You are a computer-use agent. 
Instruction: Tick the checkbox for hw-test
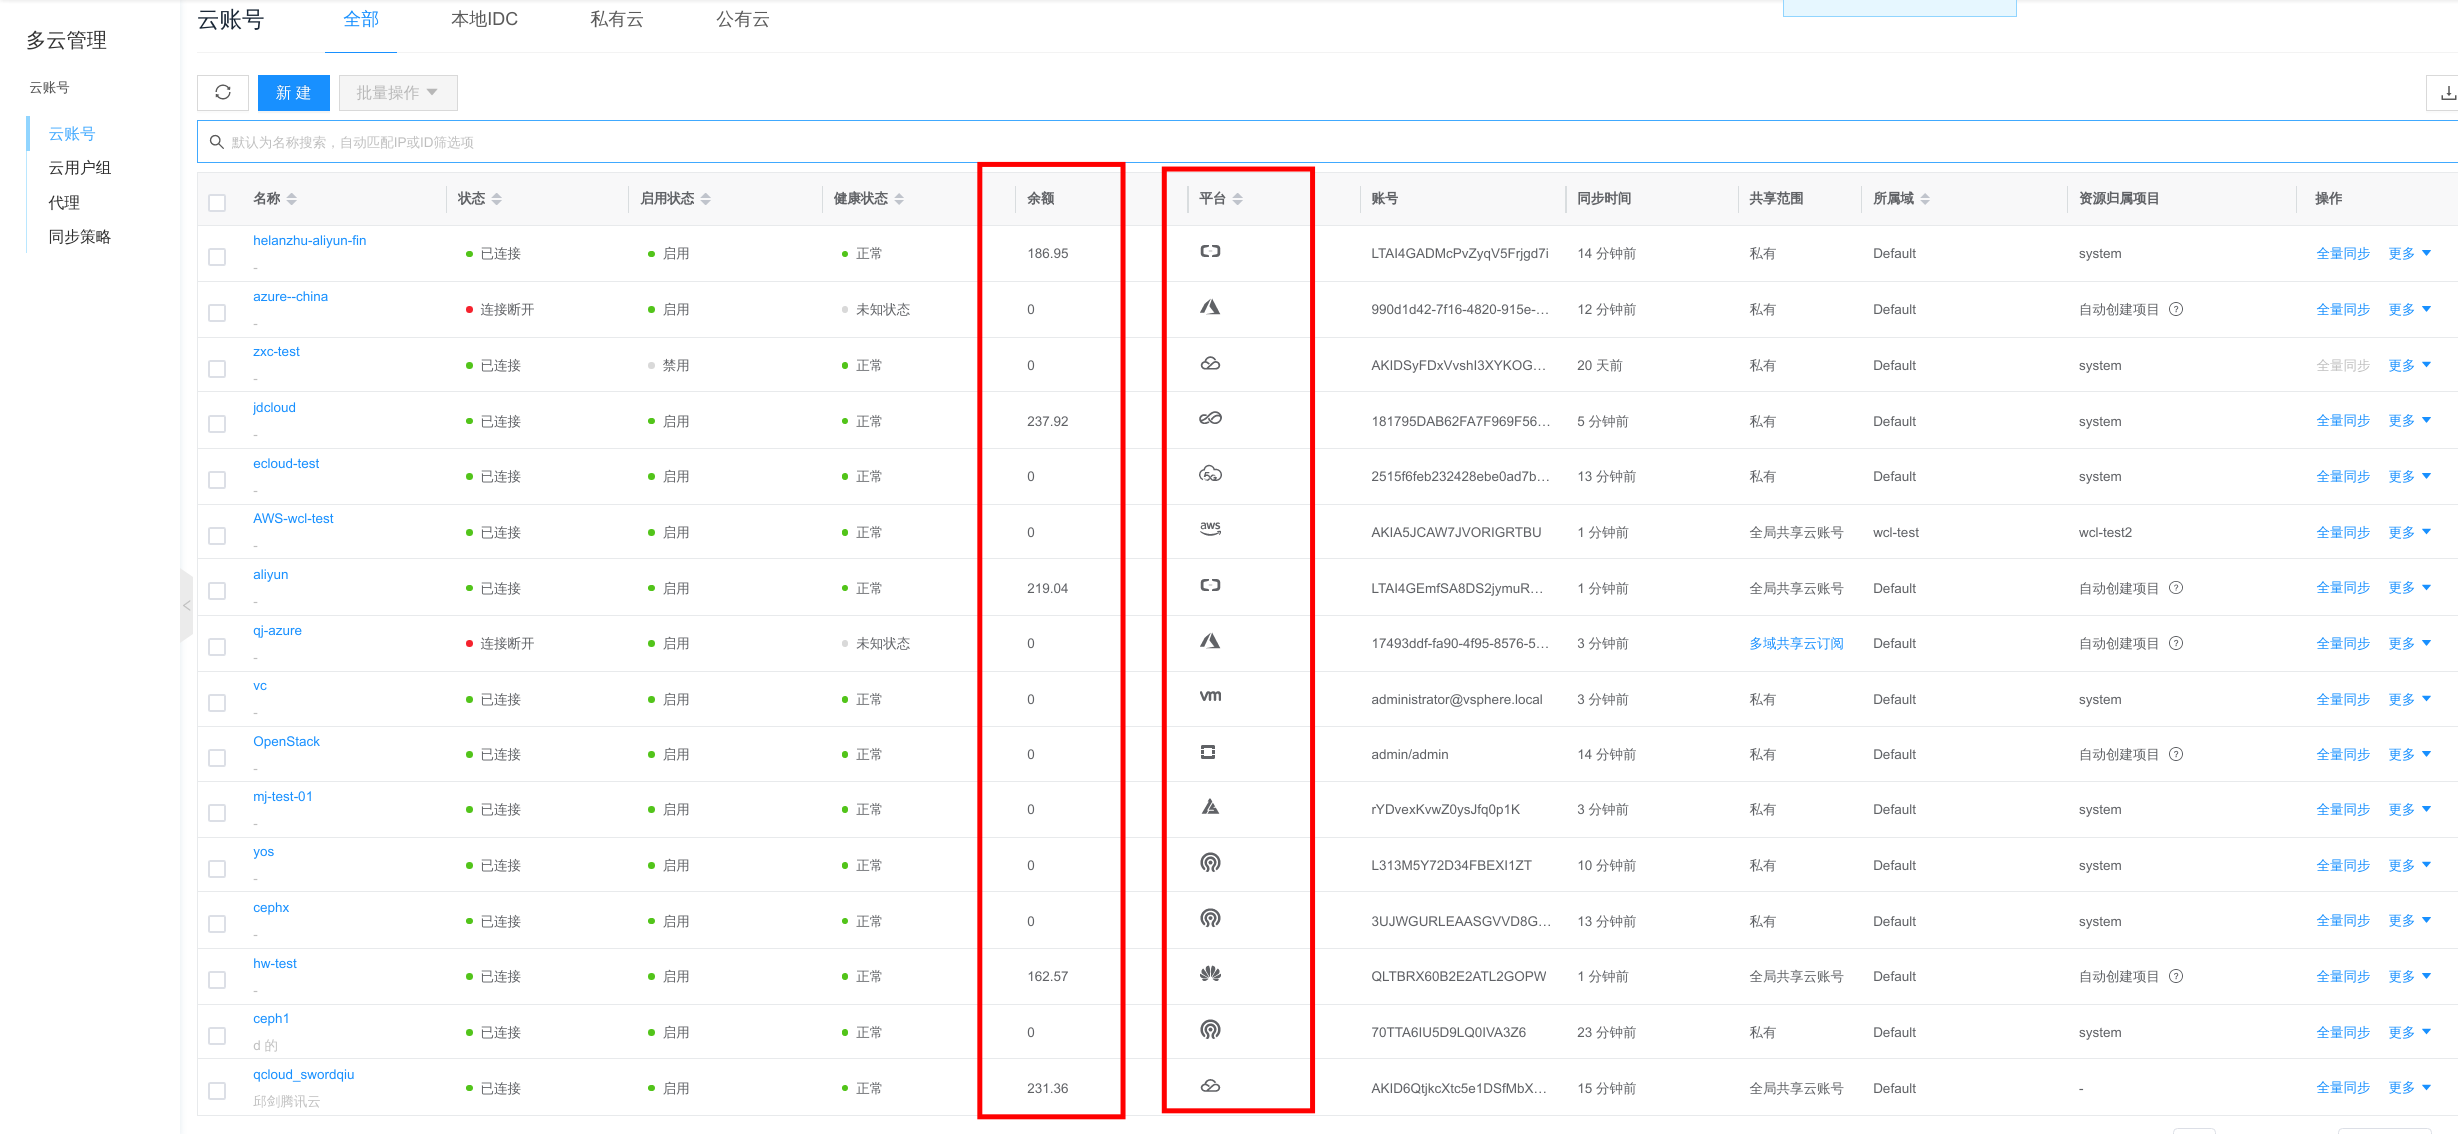217,980
